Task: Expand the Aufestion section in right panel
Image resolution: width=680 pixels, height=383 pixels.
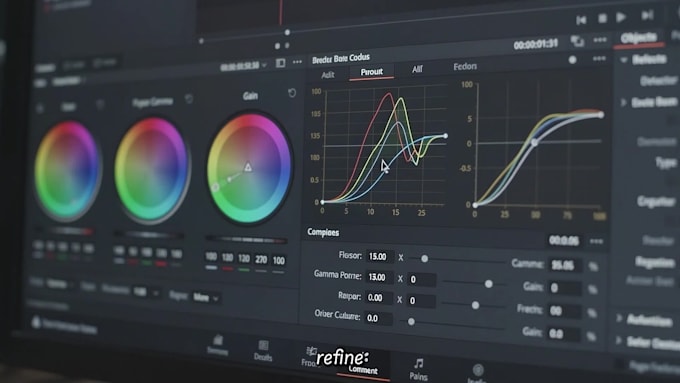Action: coord(619,318)
